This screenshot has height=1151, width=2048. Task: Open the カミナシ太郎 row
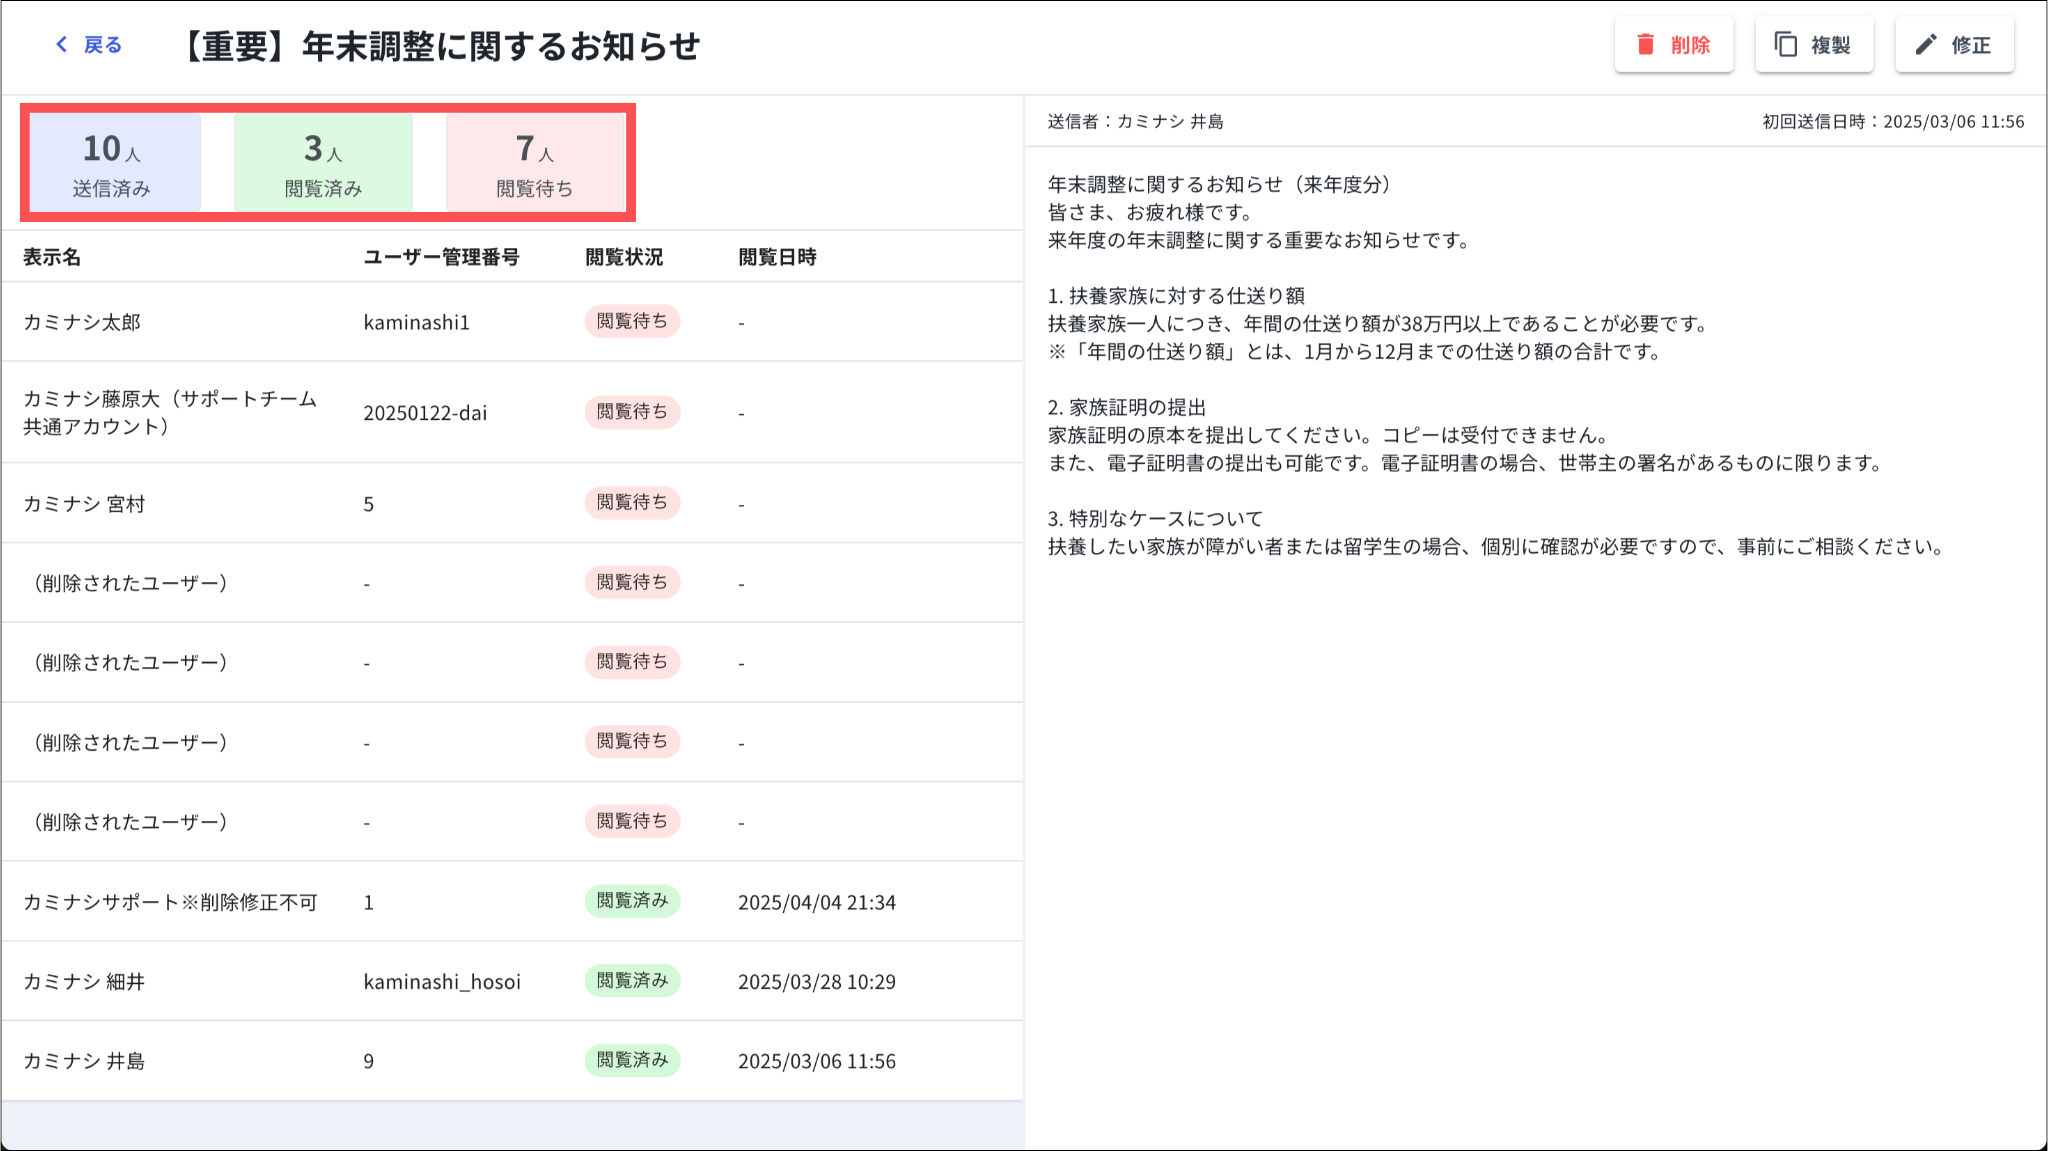pyautogui.click(x=82, y=322)
